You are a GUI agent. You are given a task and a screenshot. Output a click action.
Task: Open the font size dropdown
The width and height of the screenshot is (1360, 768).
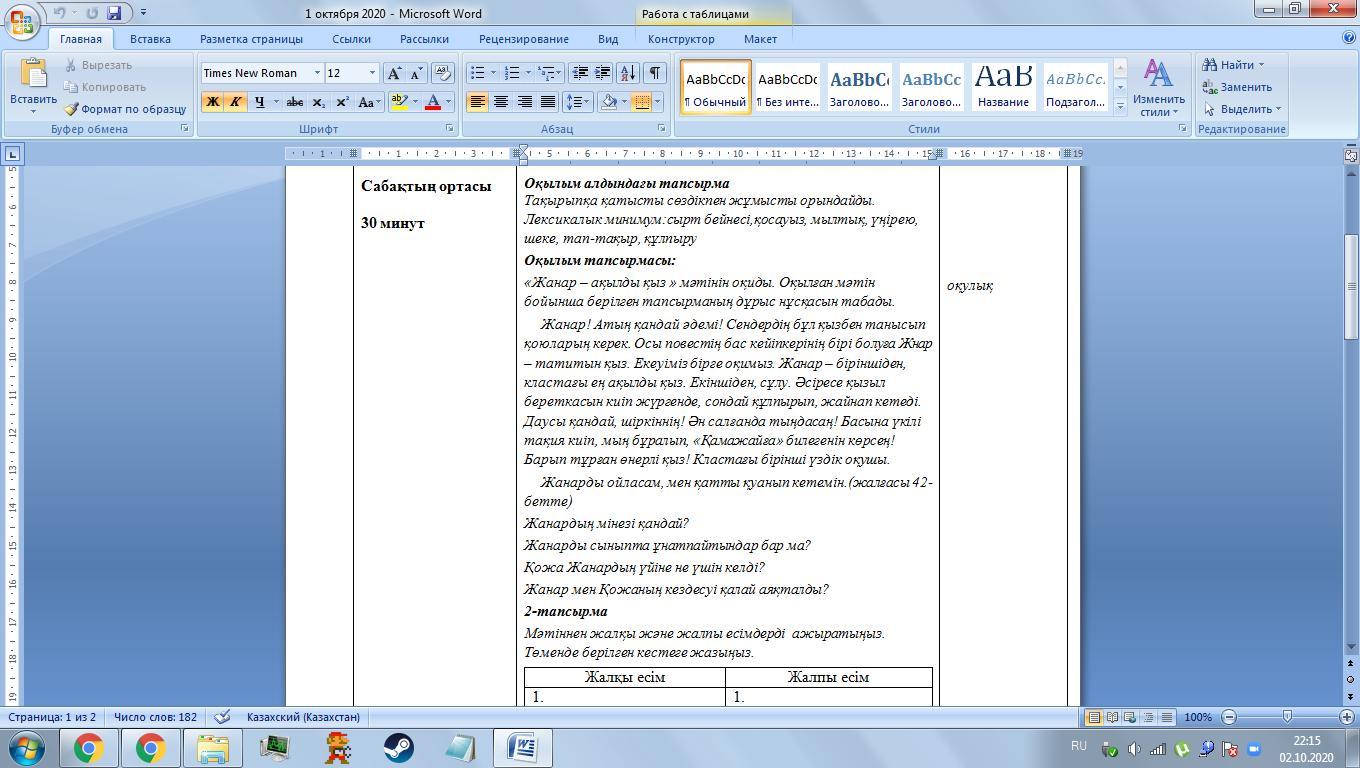[372, 73]
